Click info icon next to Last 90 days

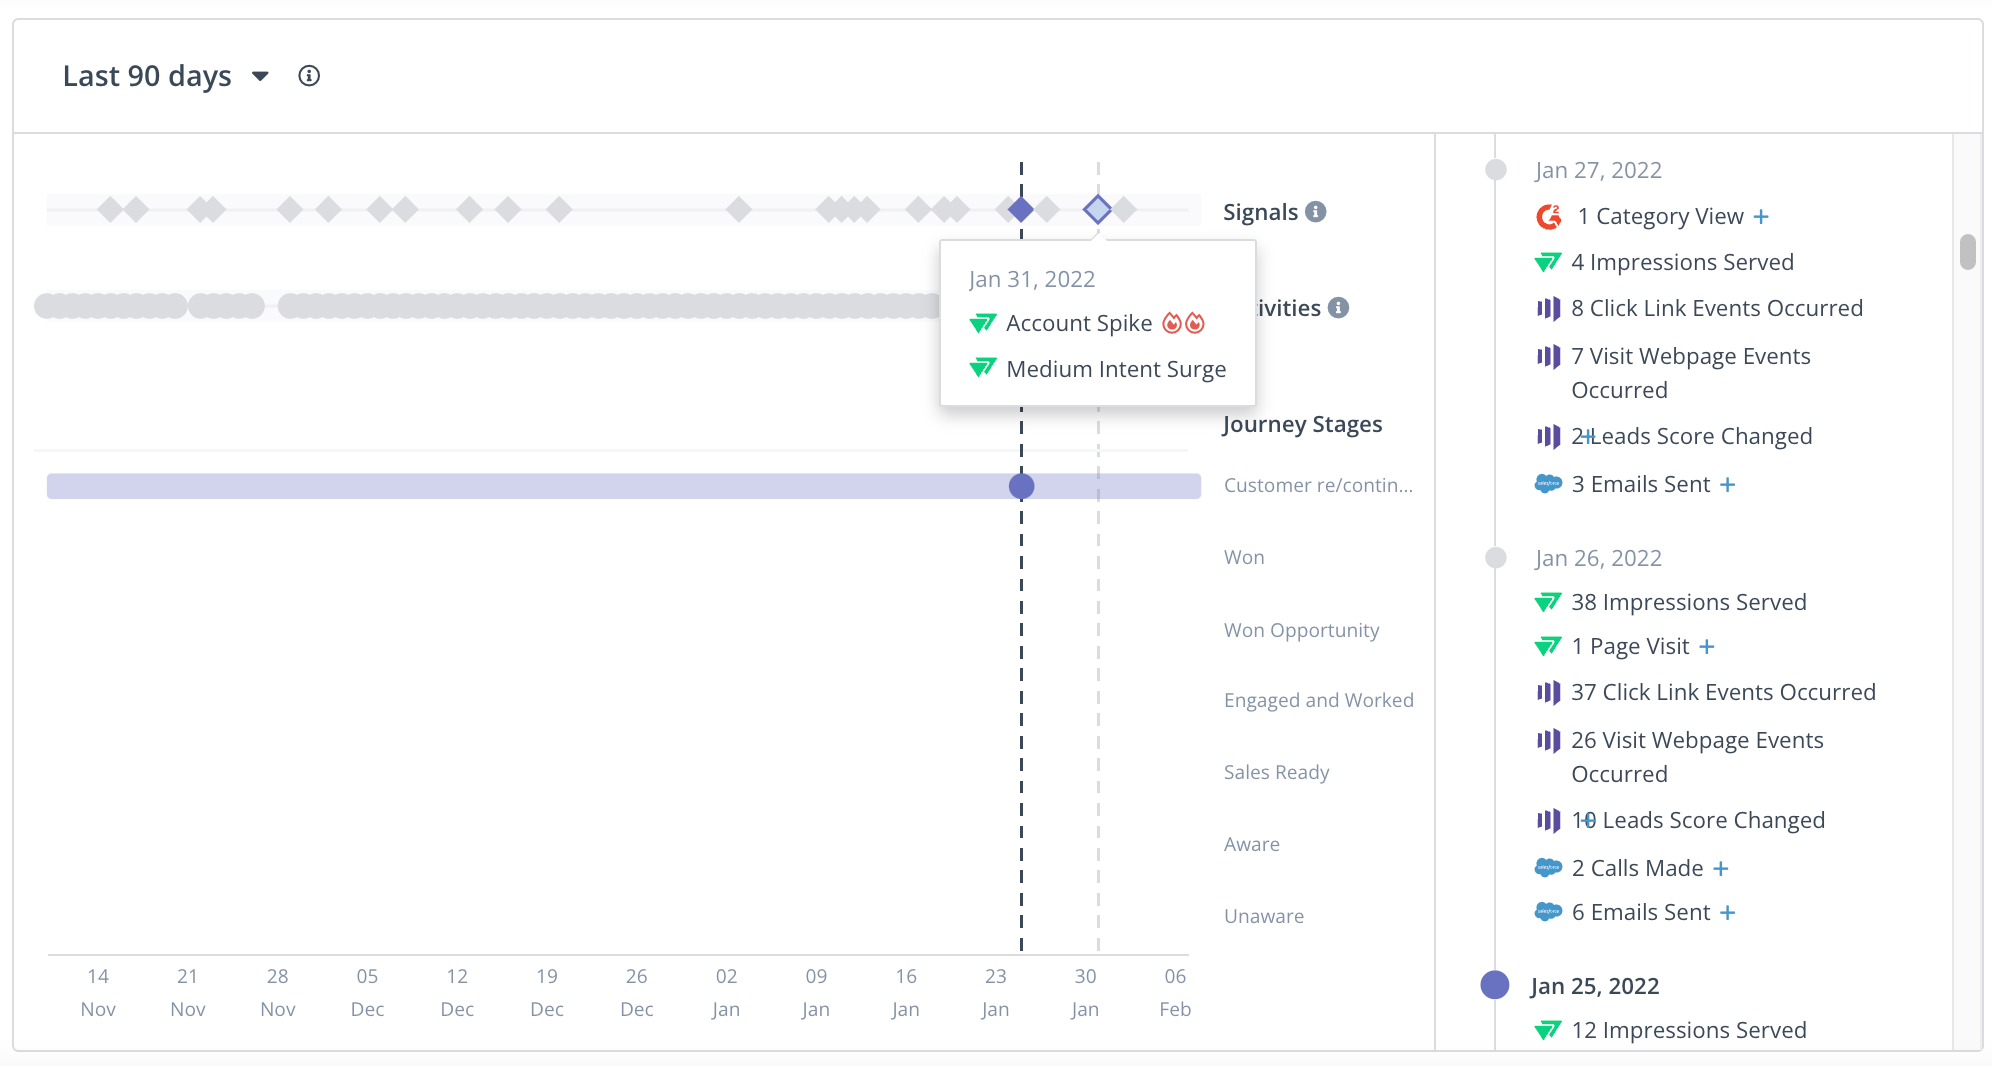pyautogui.click(x=309, y=76)
